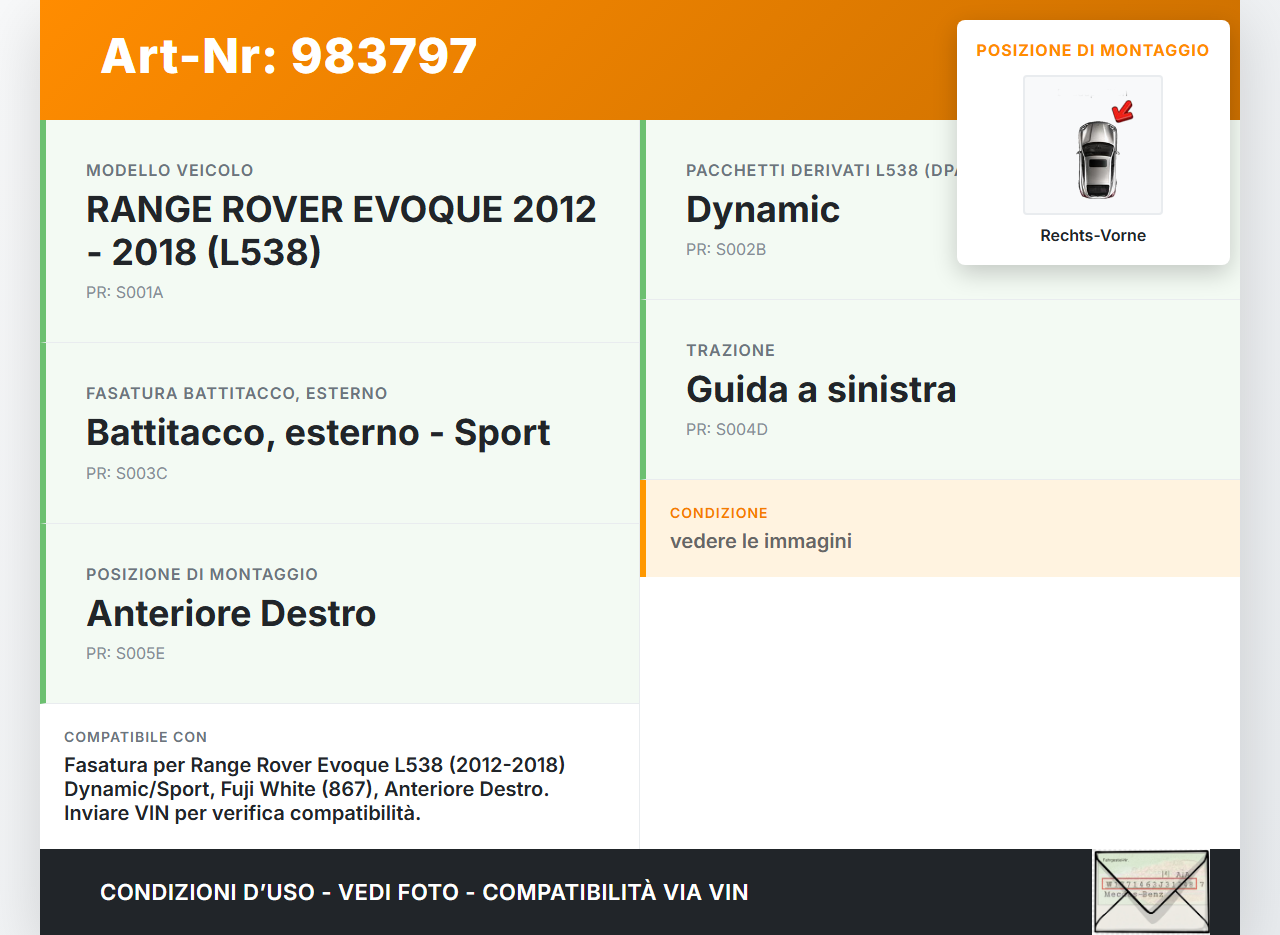The image size is (1280, 935).
Task: Click the VIN envelope icon in footer
Action: click(x=1150, y=891)
